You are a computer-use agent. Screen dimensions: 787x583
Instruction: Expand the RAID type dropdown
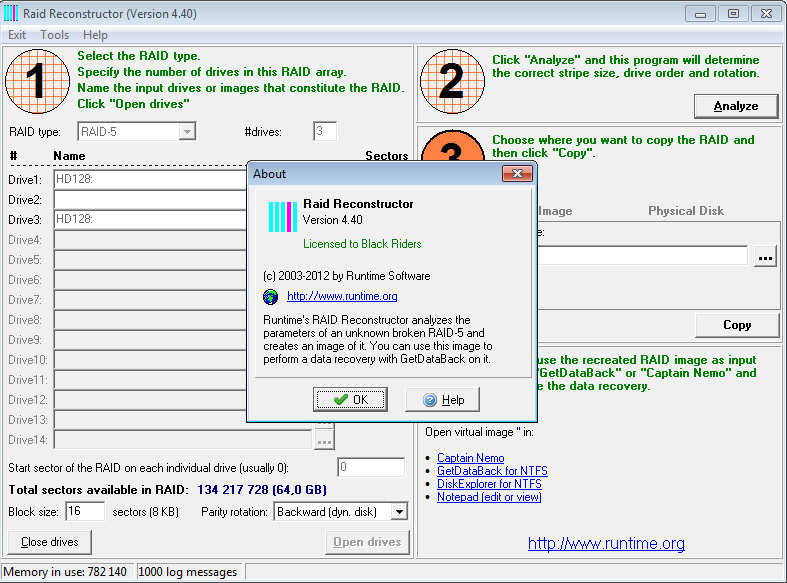click(x=187, y=131)
